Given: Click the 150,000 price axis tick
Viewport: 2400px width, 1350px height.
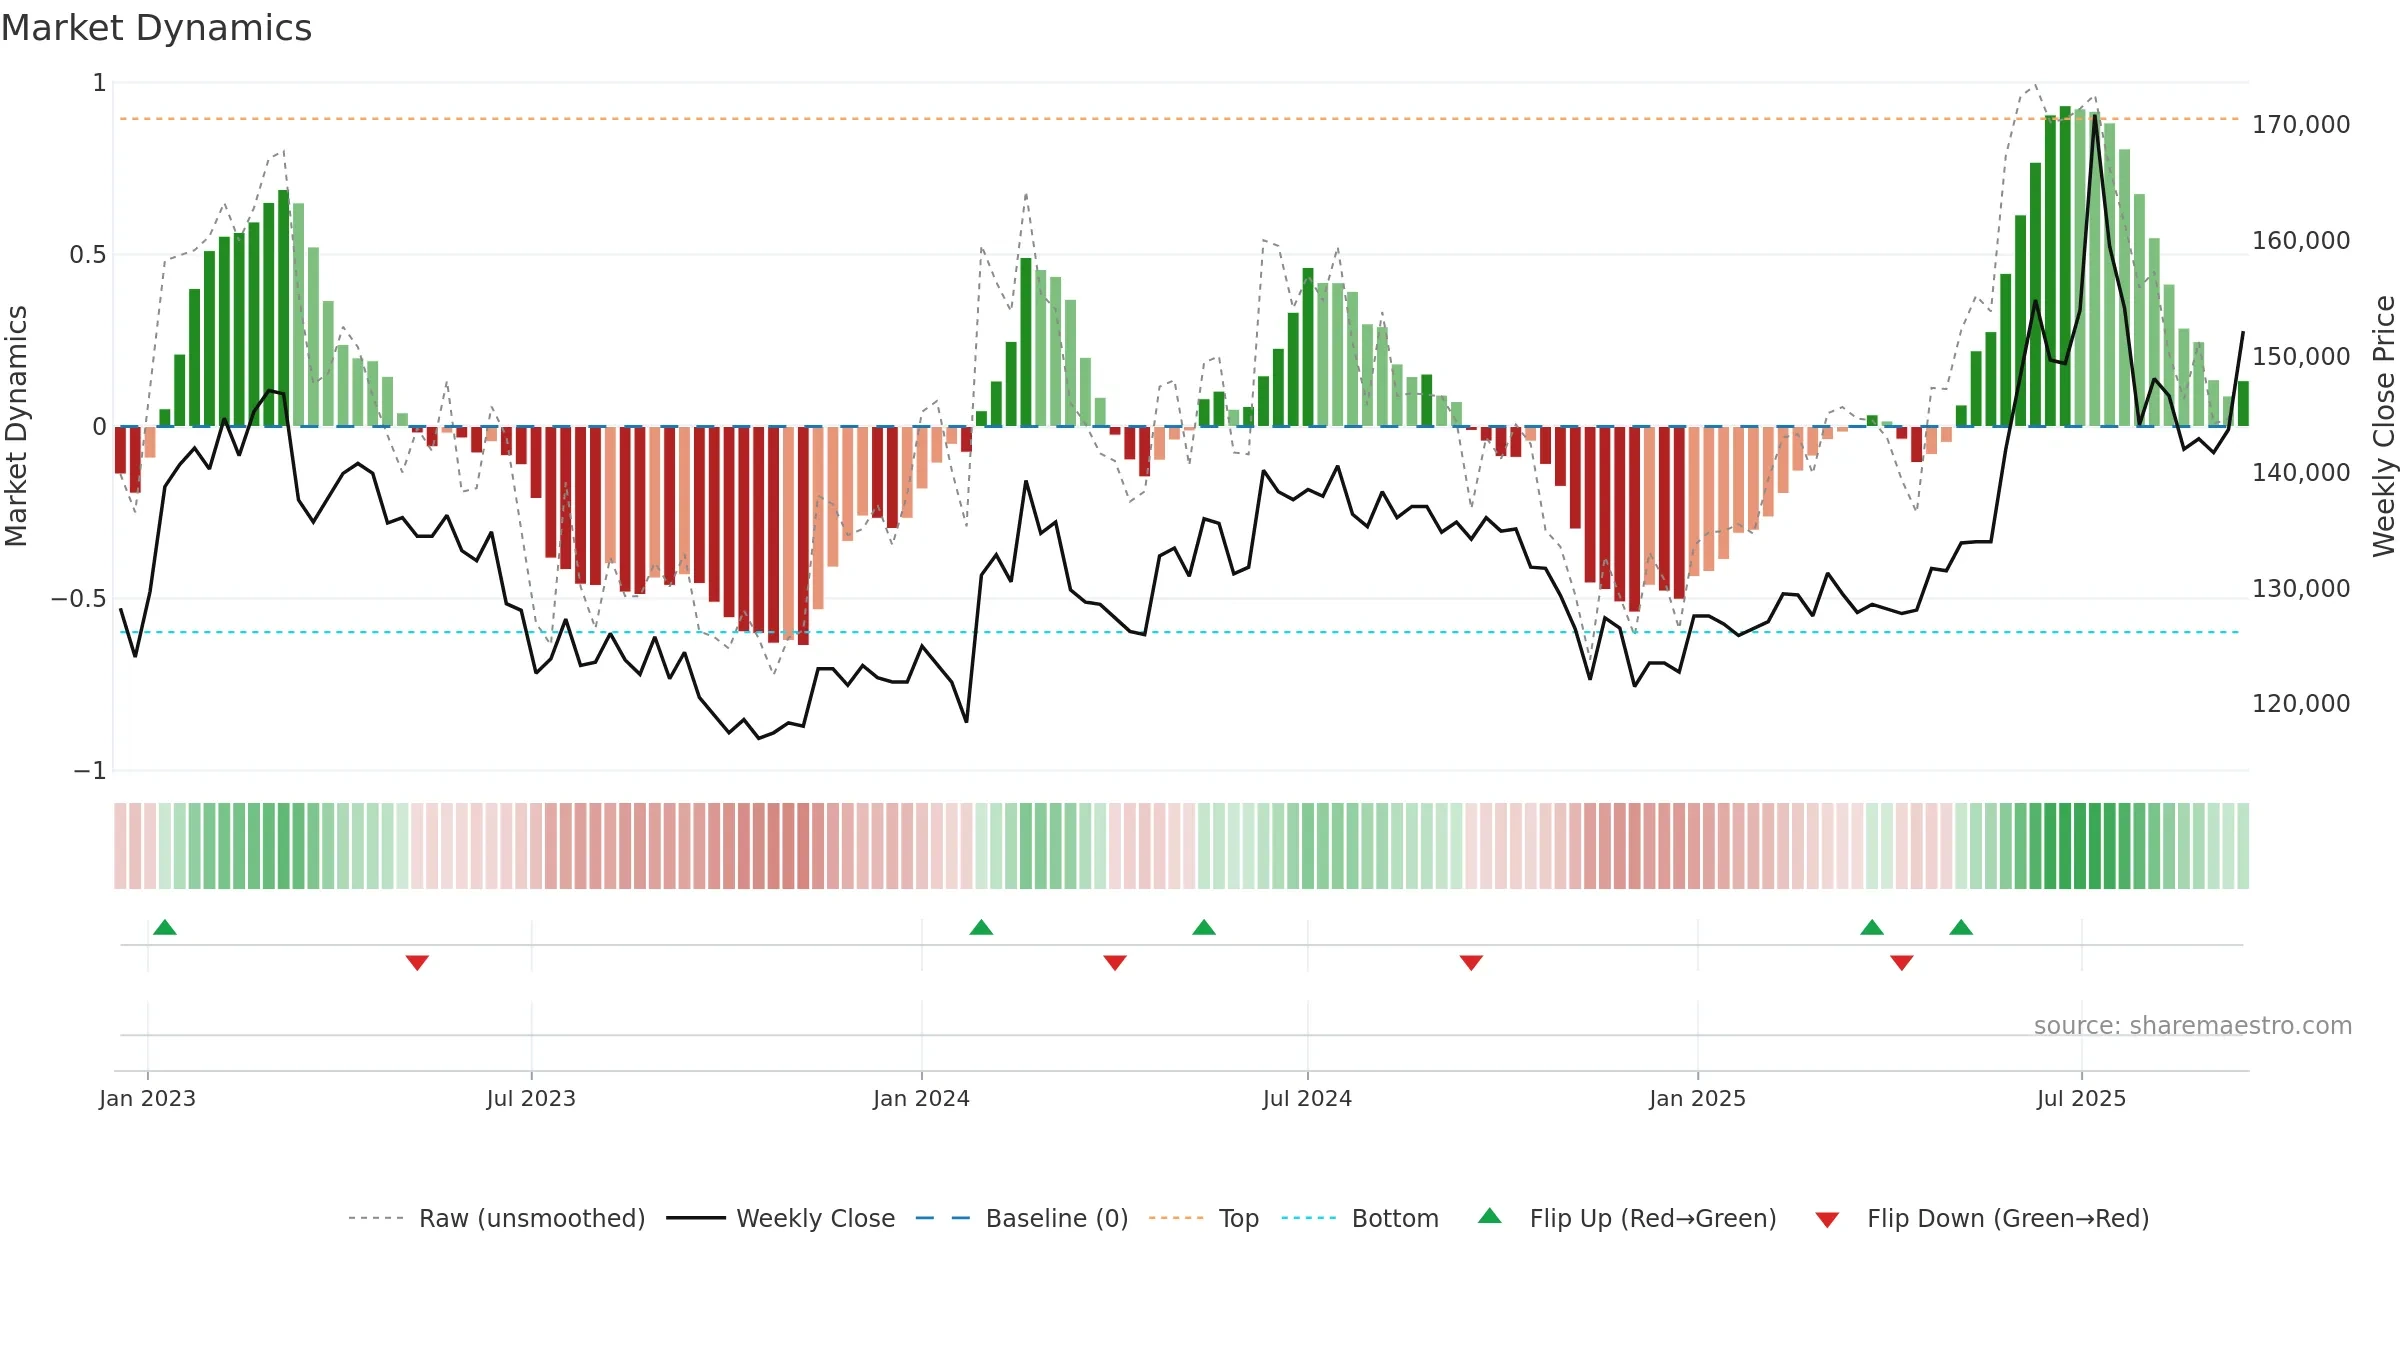Looking at the screenshot, I should (2301, 356).
